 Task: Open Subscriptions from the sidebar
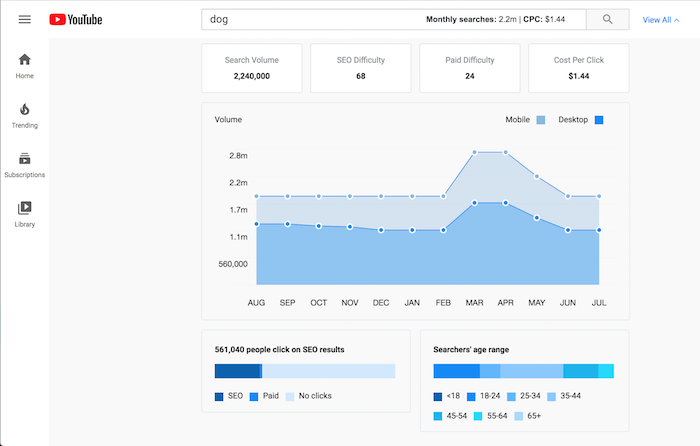click(x=25, y=164)
